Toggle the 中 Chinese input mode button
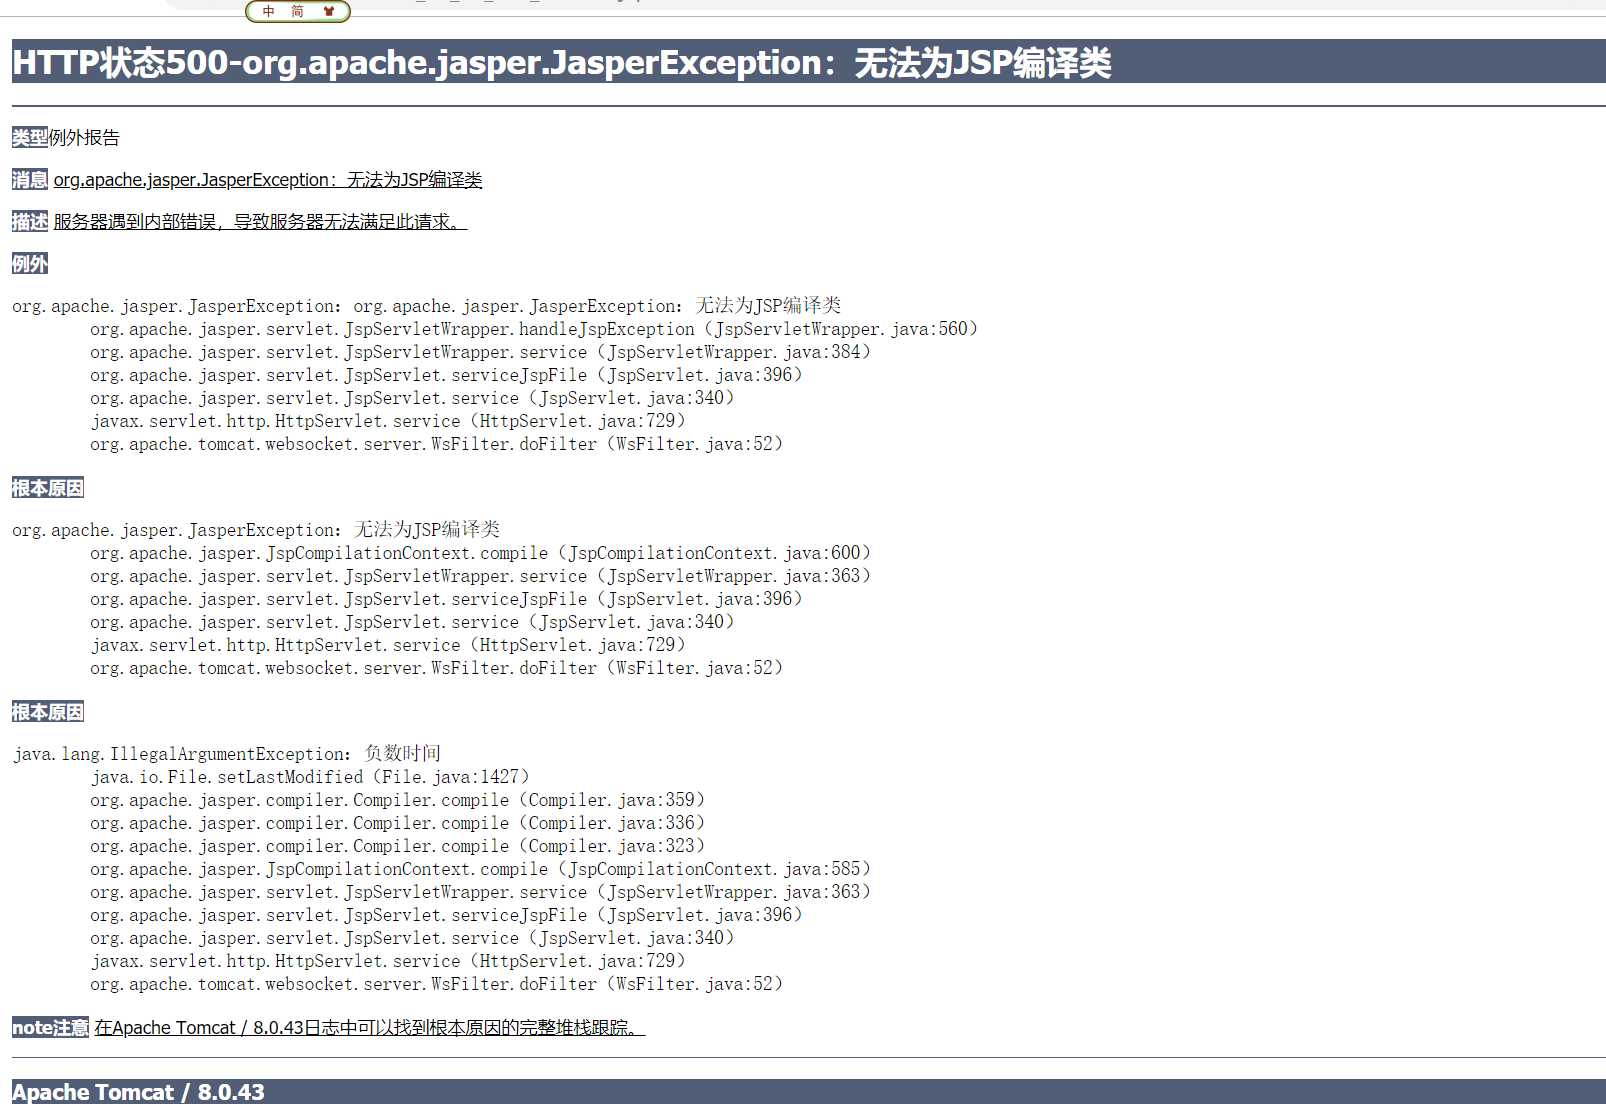1606x1112 pixels. (x=268, y=11)
